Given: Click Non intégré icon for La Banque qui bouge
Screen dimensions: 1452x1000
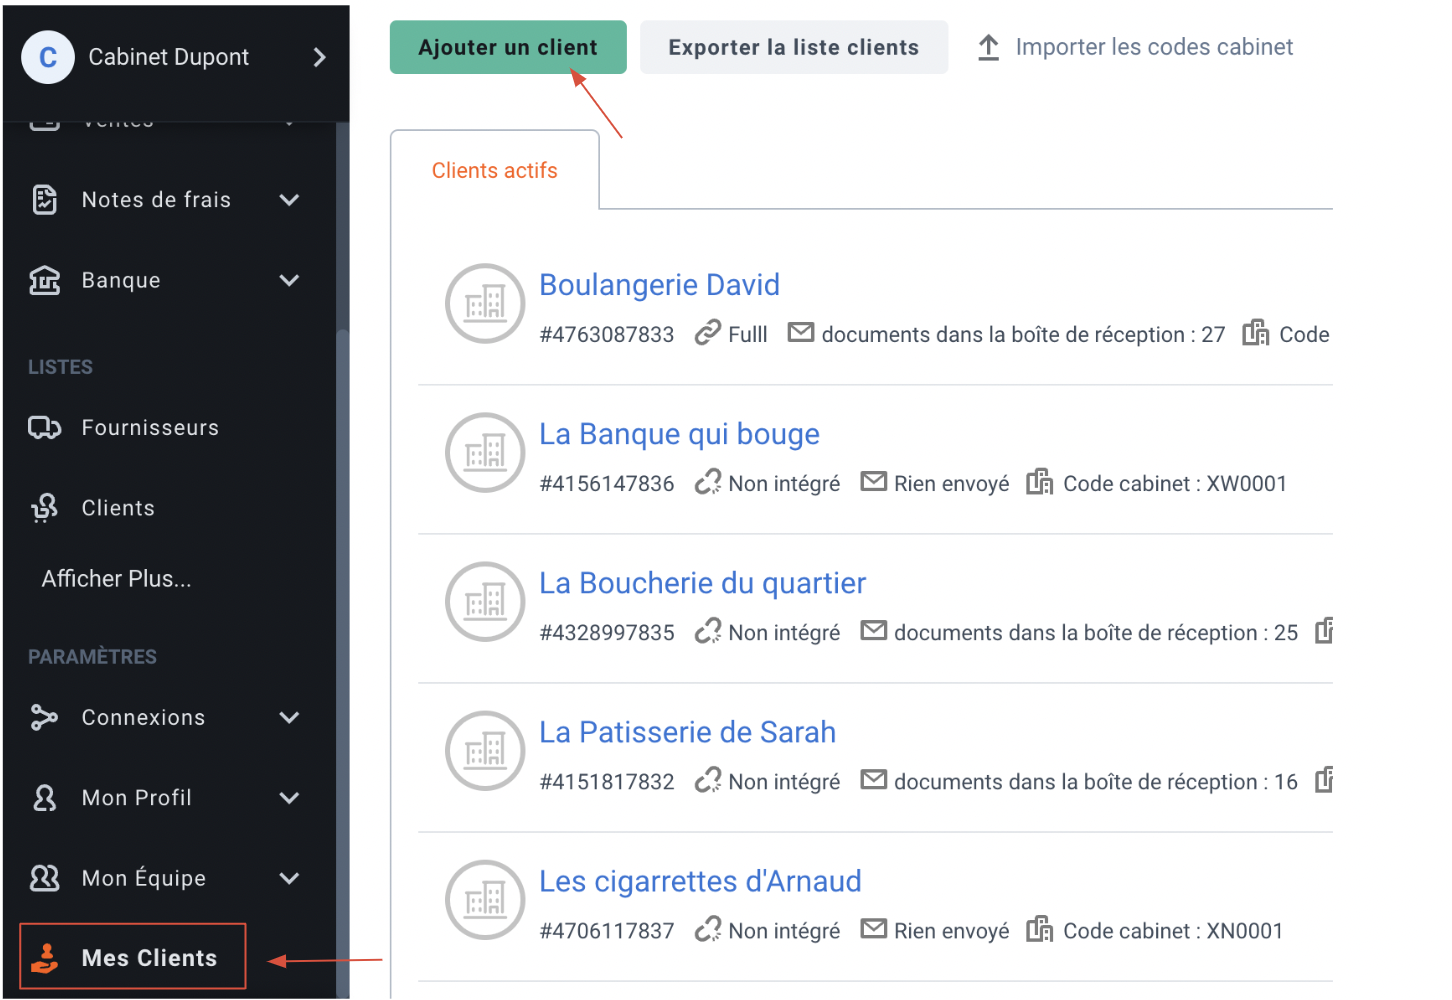Looking at the screenshot, I should [708, 482].
